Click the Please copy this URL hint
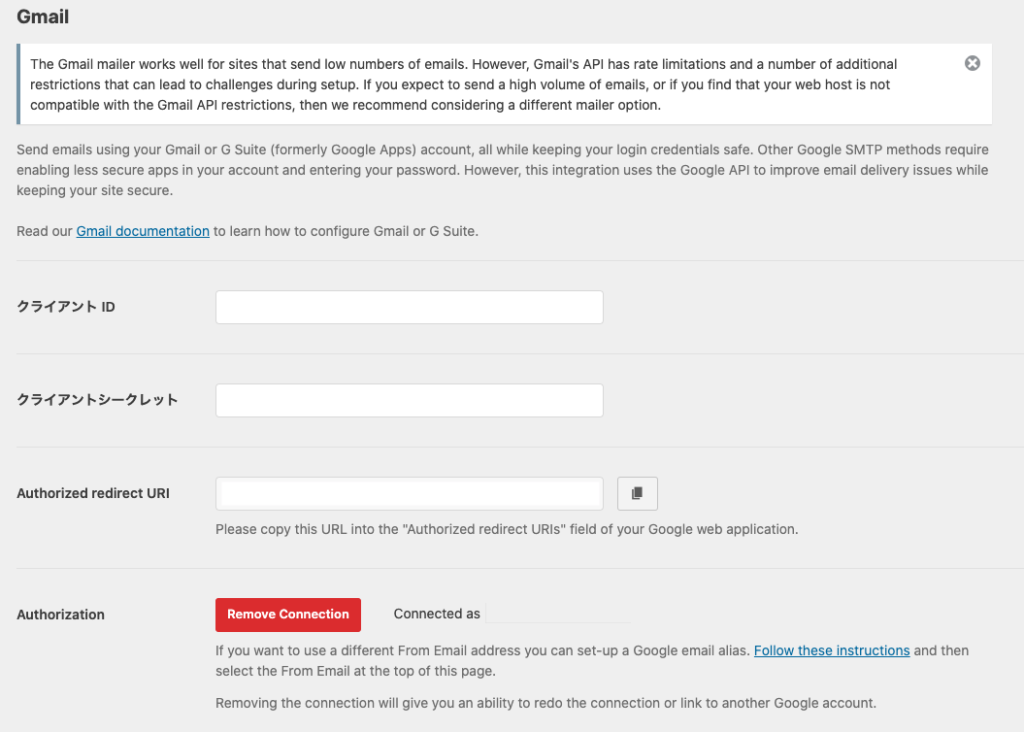Viewport: 1024px width, 732px height. [506, 529]
